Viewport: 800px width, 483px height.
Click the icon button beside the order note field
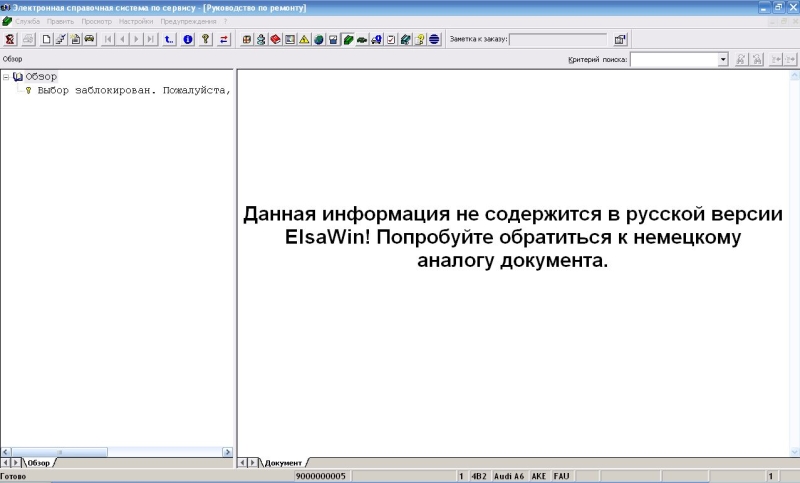click(x=620, y=39)
